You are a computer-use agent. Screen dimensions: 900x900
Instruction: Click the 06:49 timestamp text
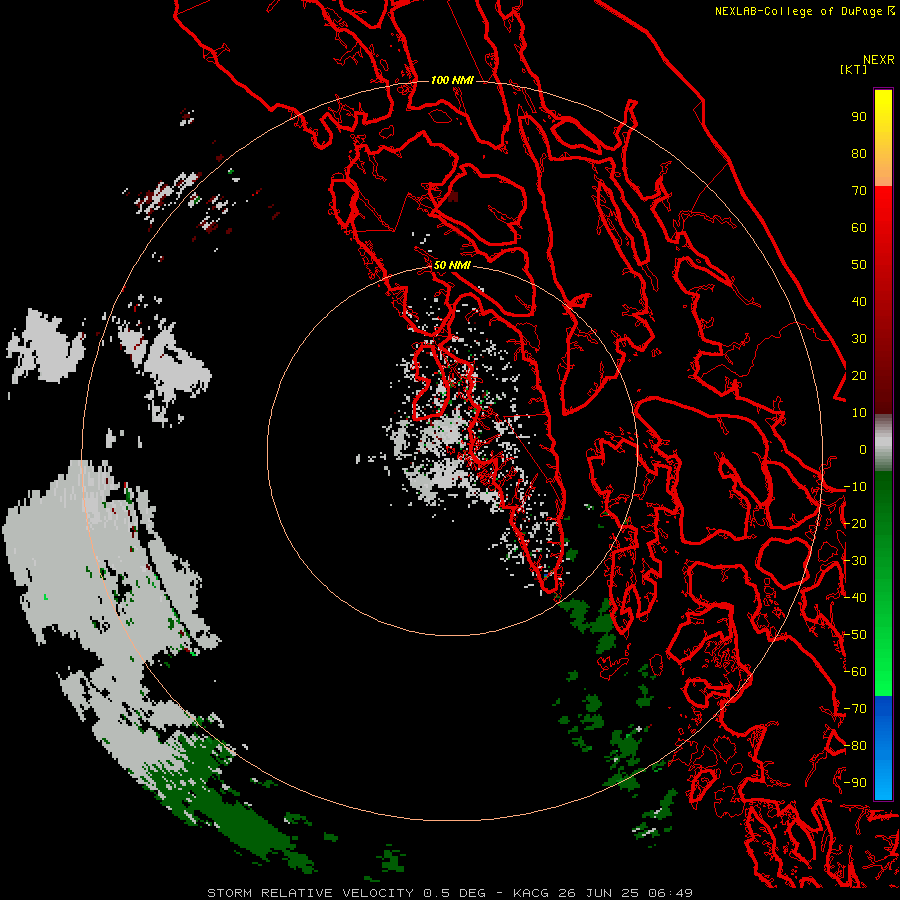(670, 893)
